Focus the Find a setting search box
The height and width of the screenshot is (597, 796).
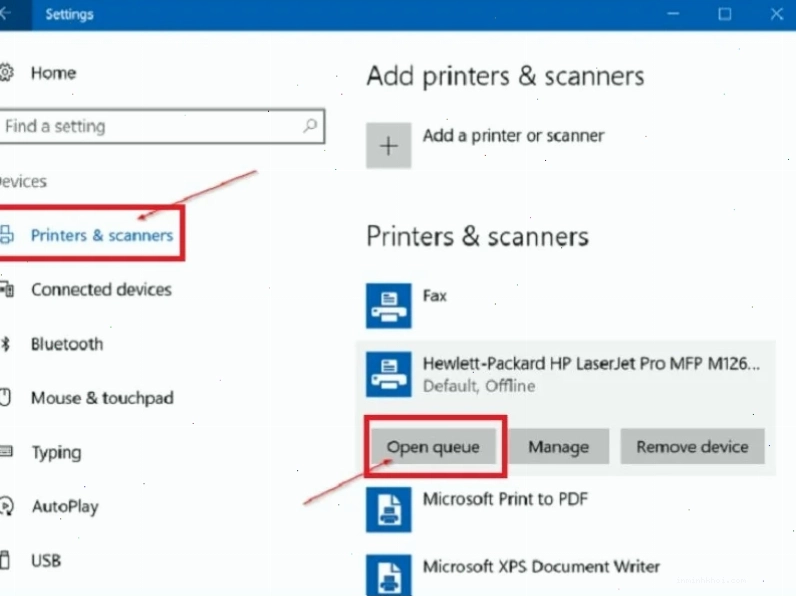coord(161,126)
